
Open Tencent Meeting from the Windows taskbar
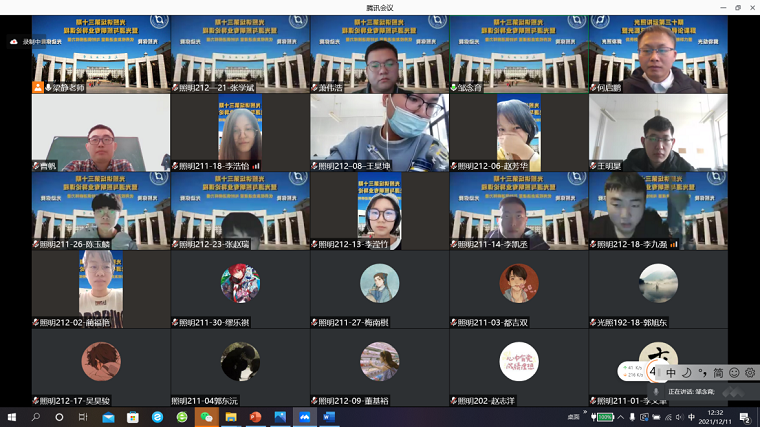pos(303,417)
